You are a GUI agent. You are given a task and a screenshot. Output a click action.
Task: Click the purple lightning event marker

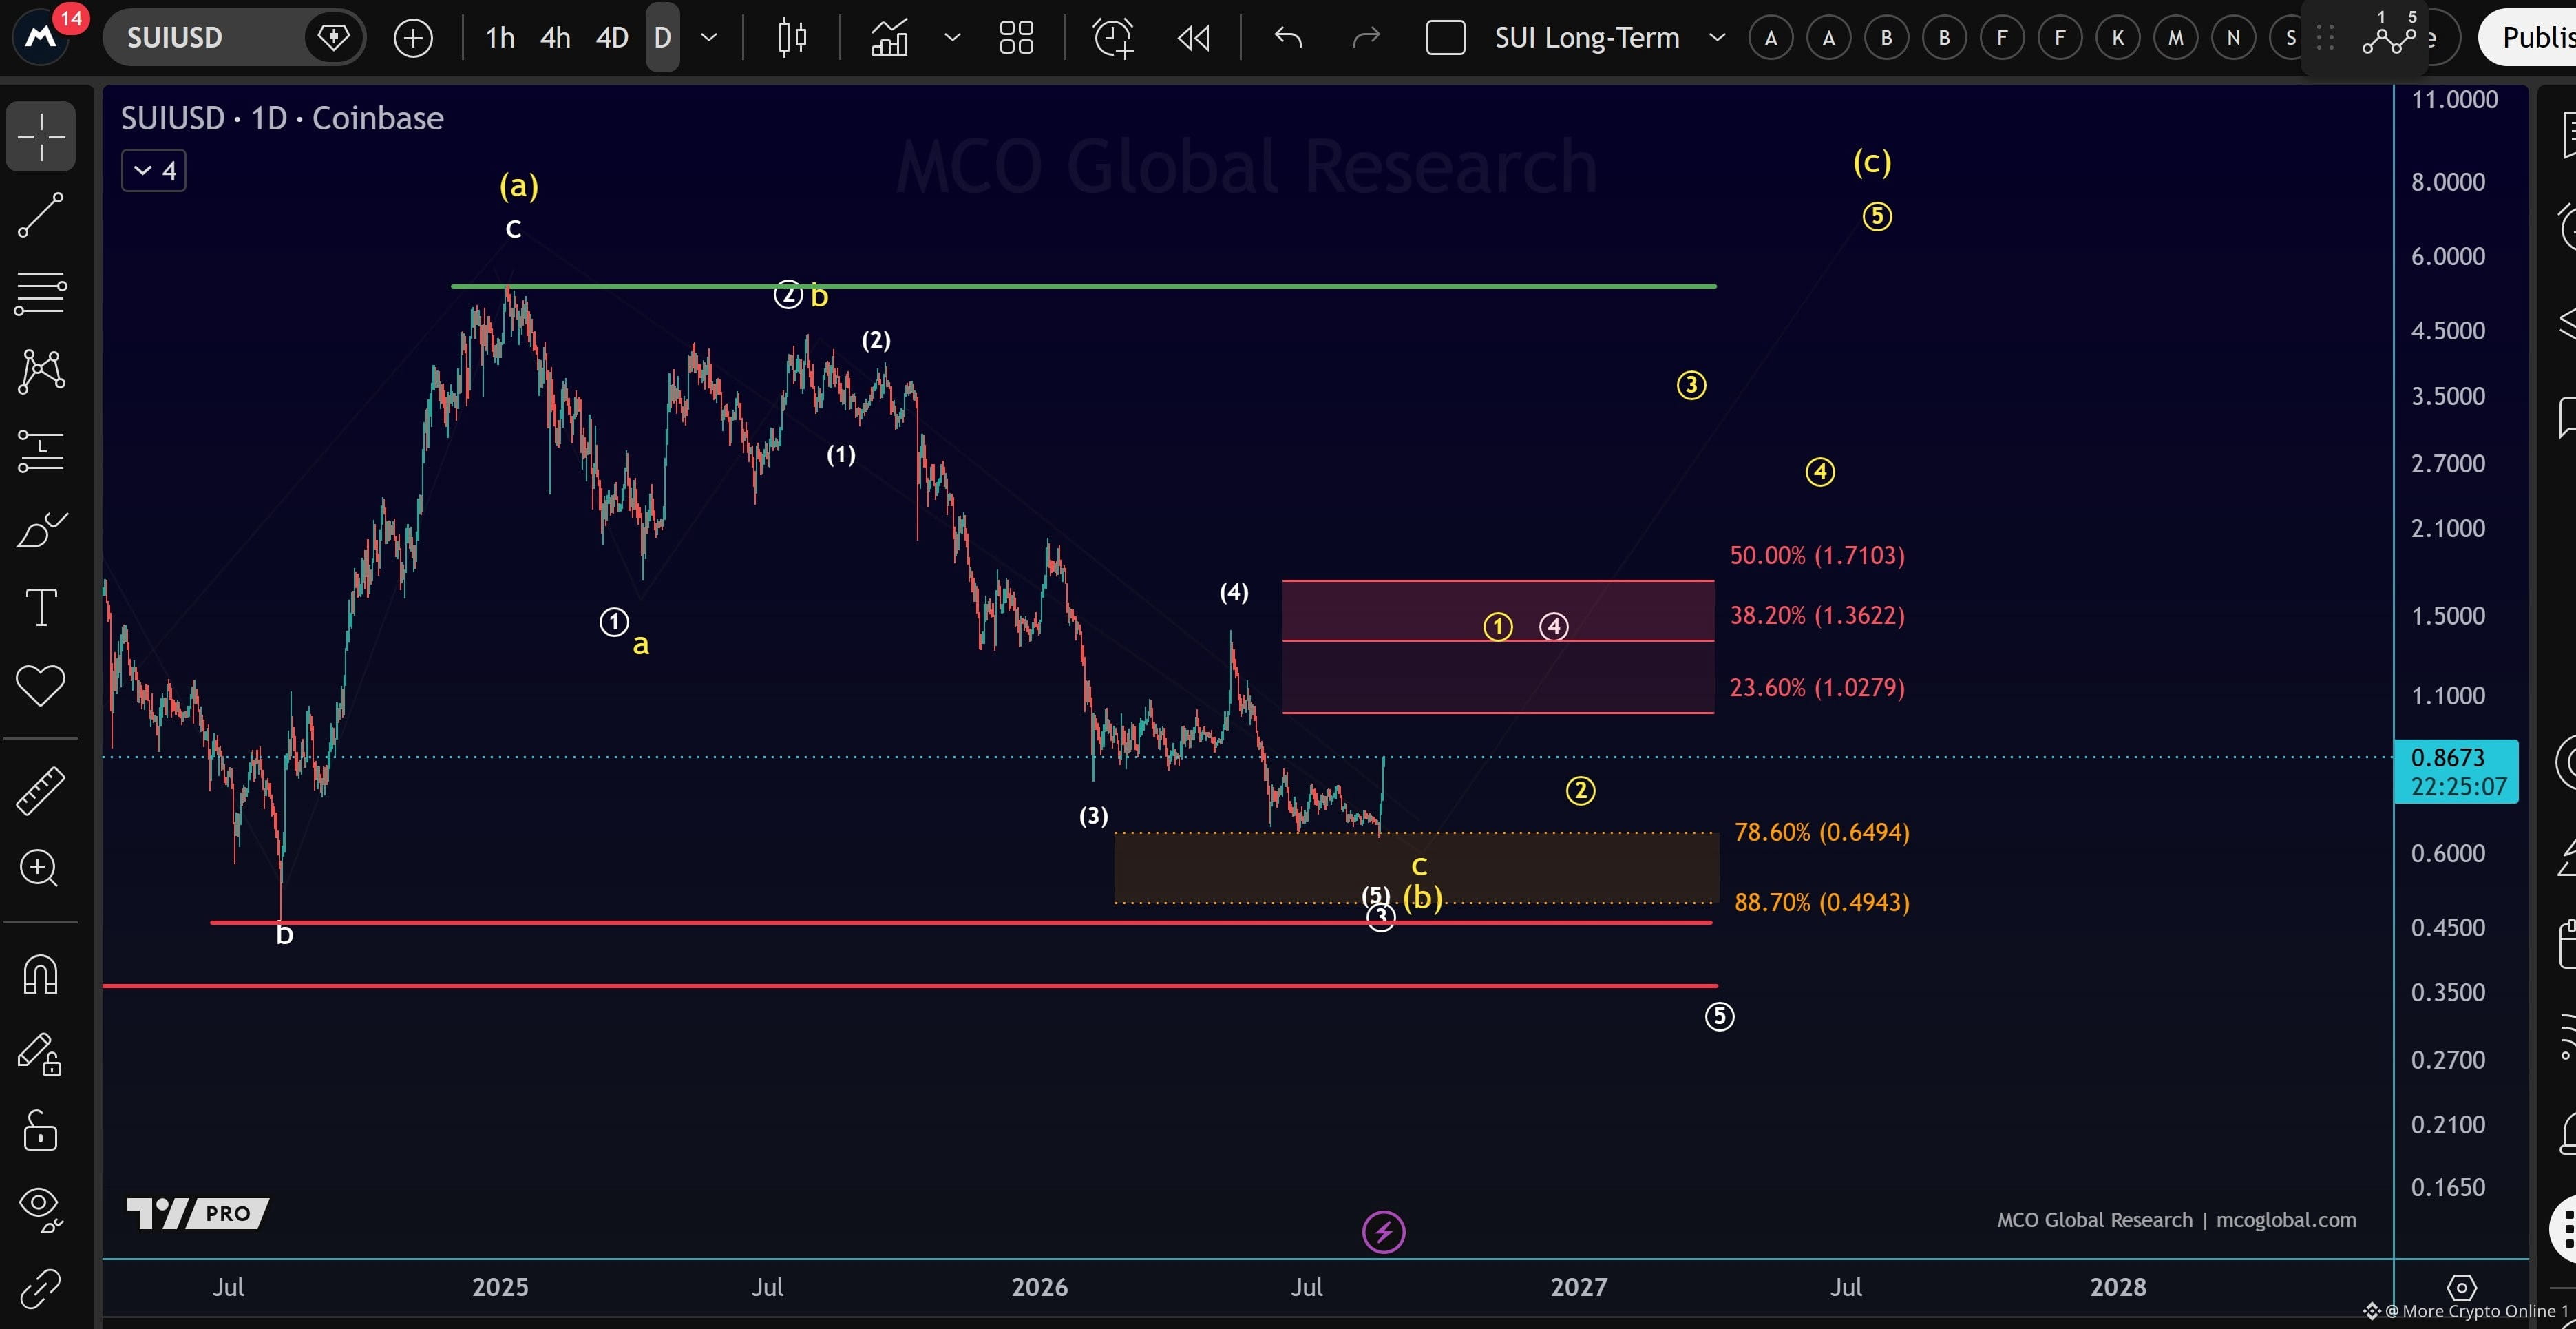[x=1384, y=1232]
